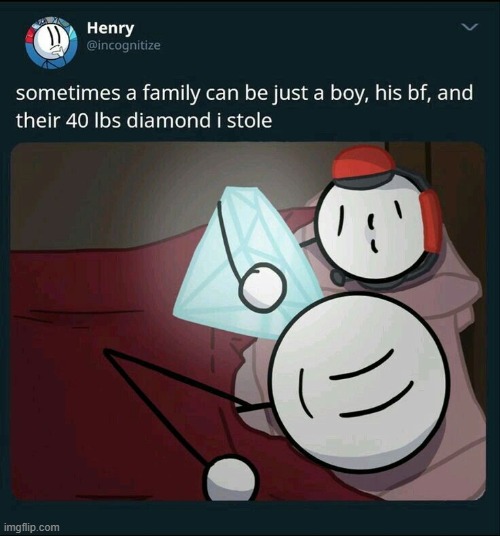Click the red headphone earcup on the character
This screenshot has width=500, height=536.
(x=431, y=222)
